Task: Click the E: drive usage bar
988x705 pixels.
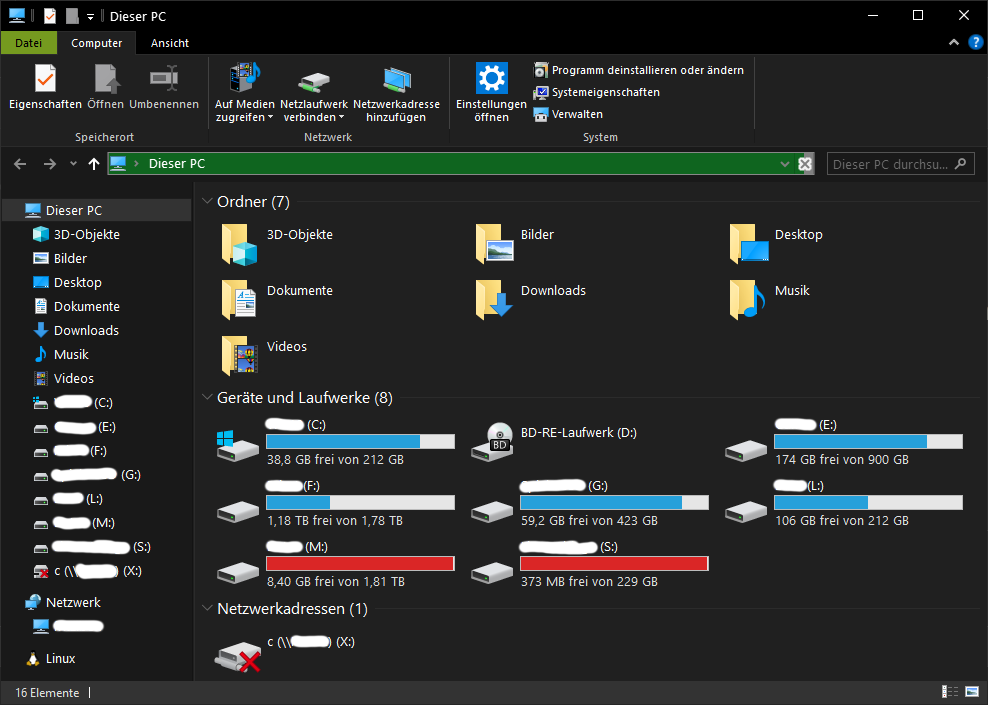Action: (868, 442)
